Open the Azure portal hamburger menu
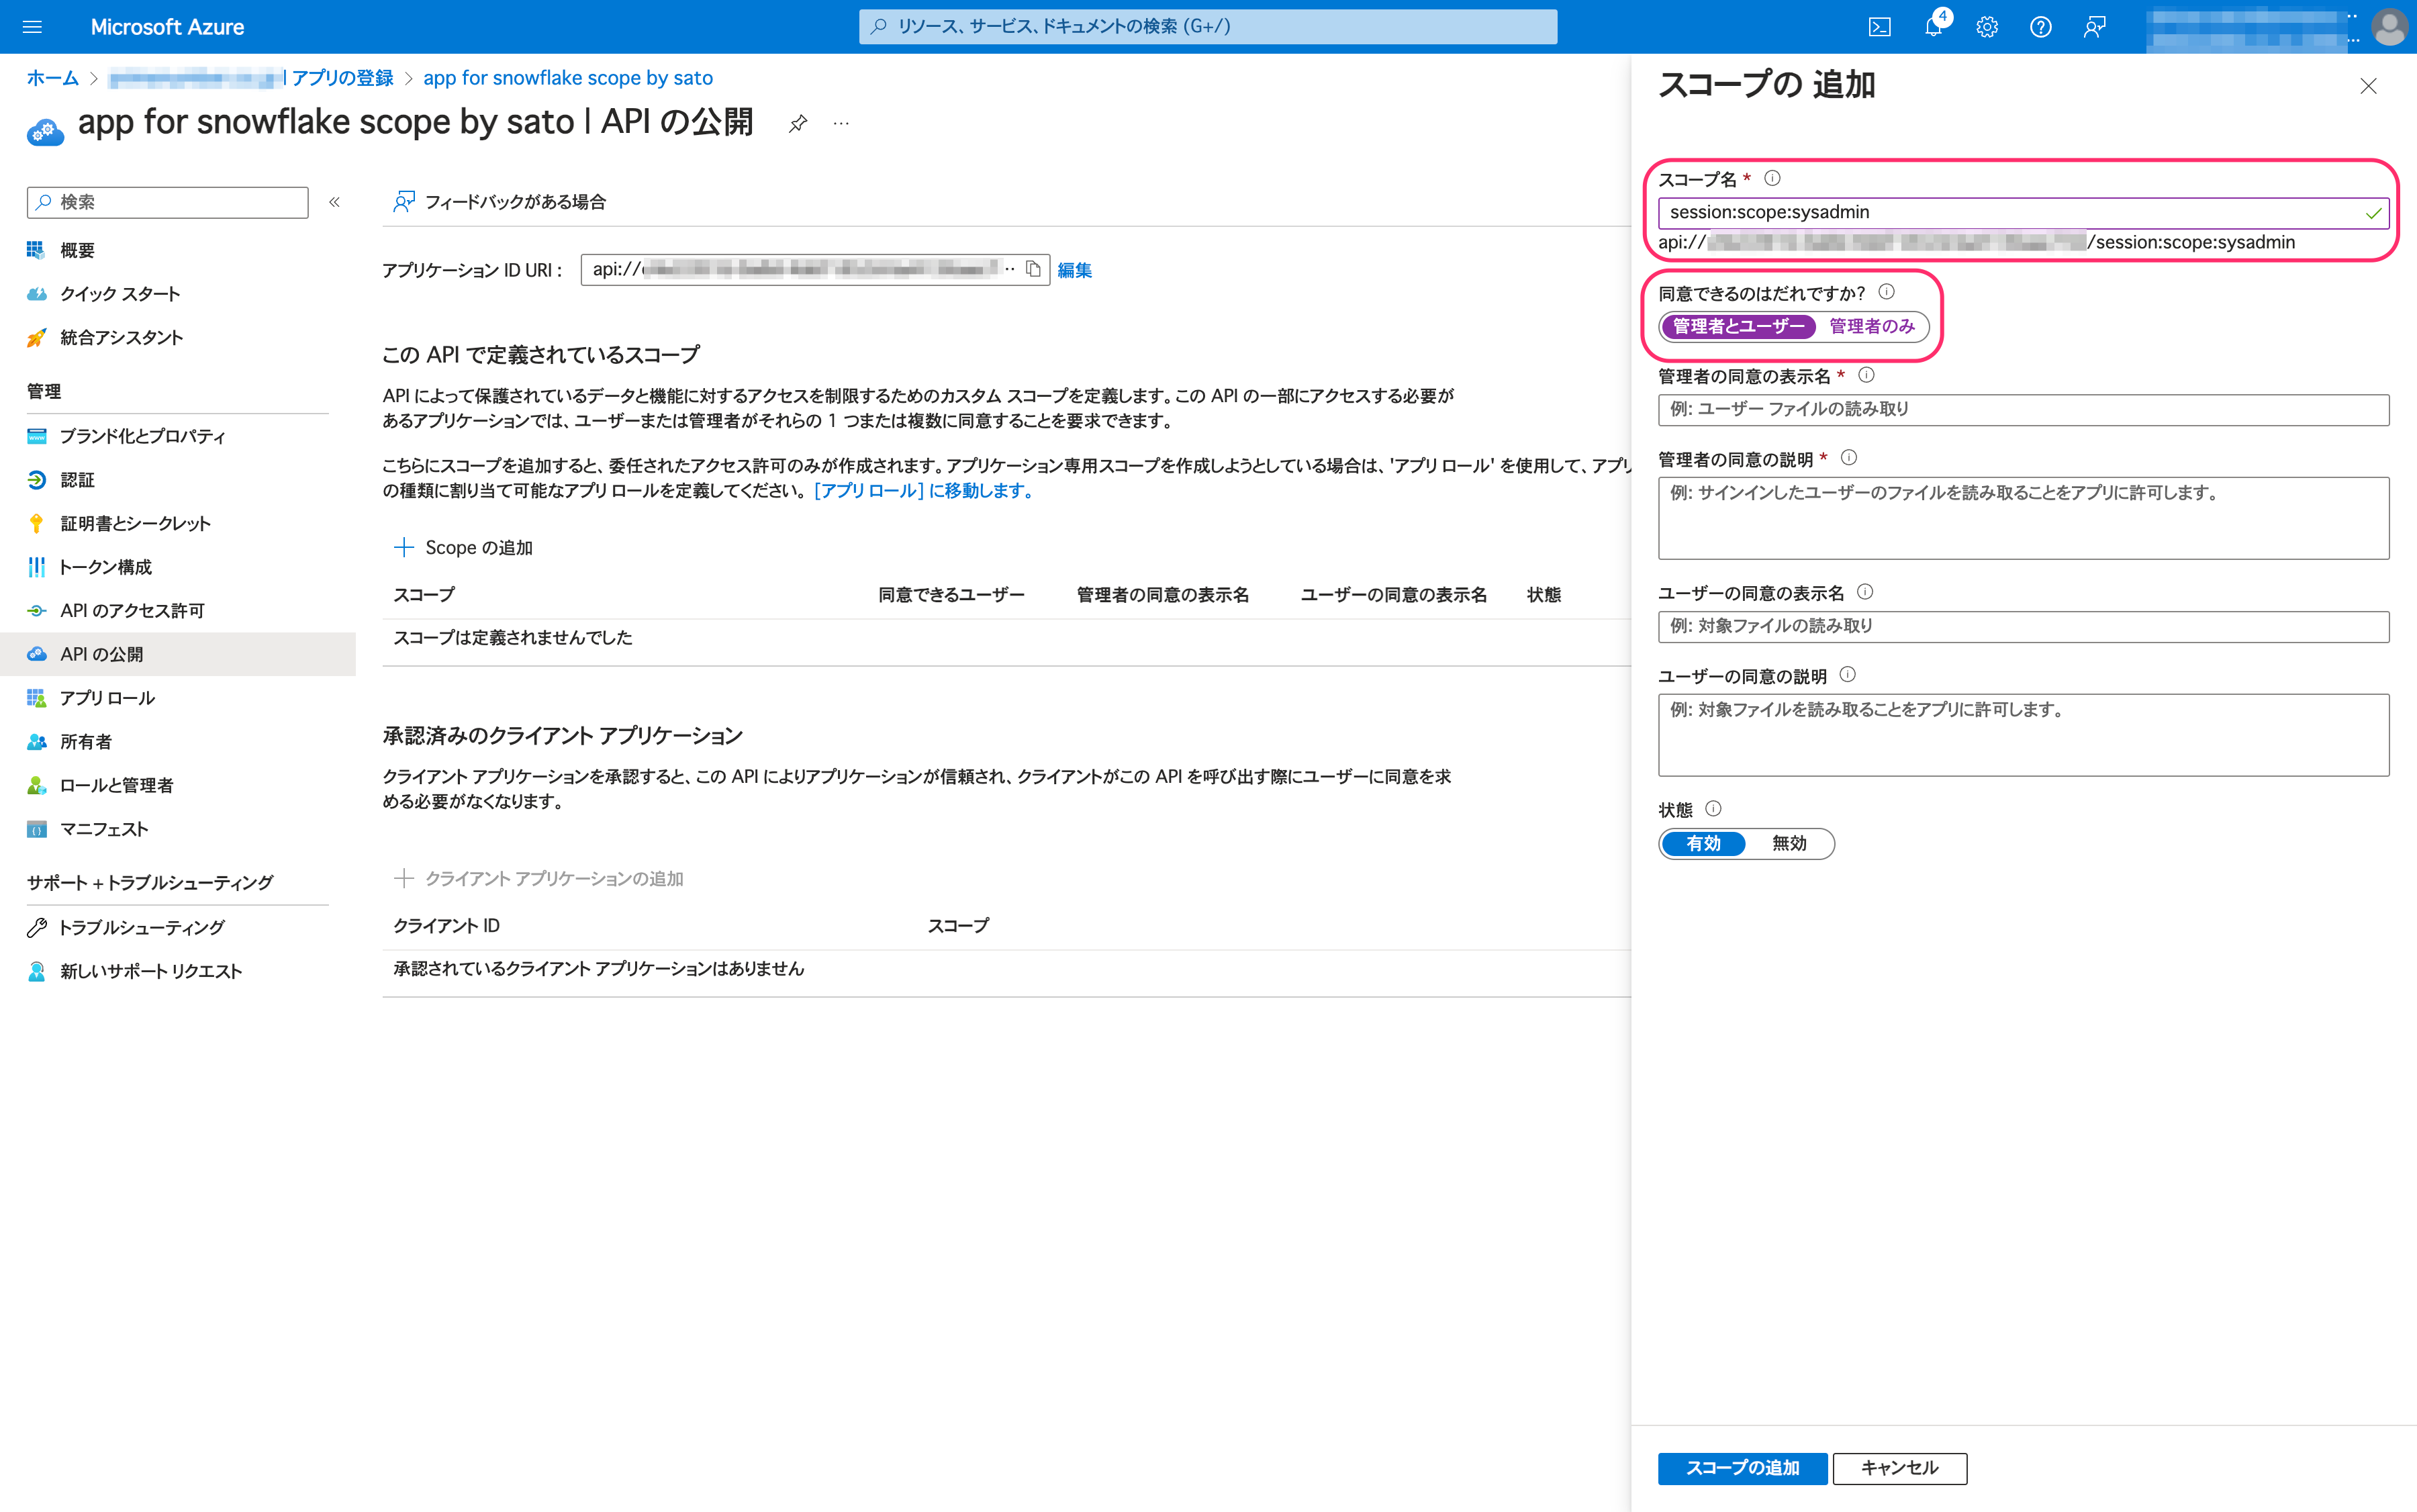Image resolution: width=2417 pixels, height=1512 pixels. (x=32, y=27)
